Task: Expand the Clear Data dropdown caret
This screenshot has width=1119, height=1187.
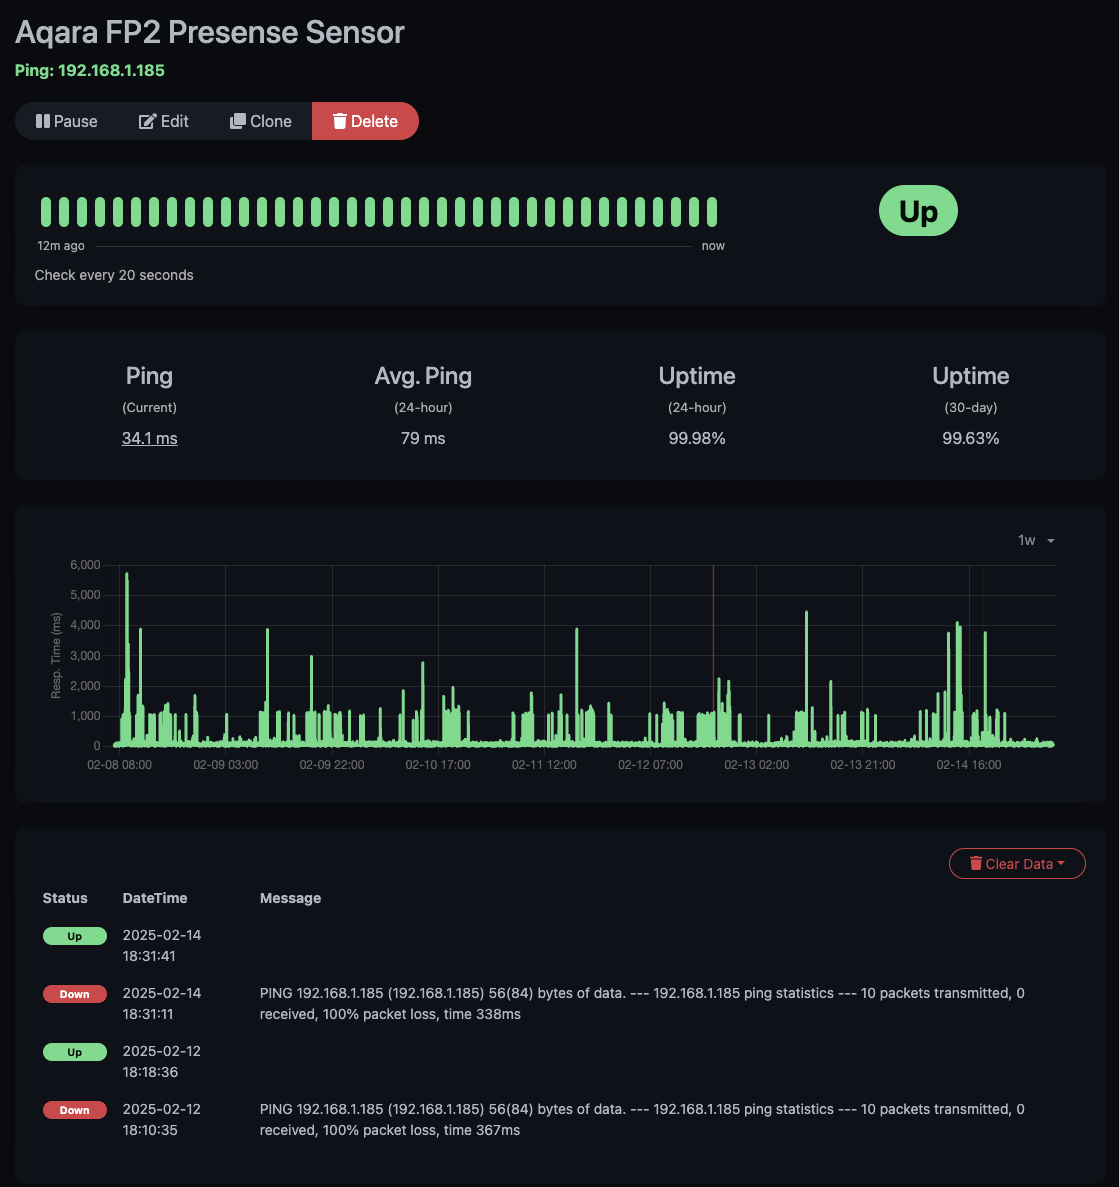Action: [x=1061, y=864]
